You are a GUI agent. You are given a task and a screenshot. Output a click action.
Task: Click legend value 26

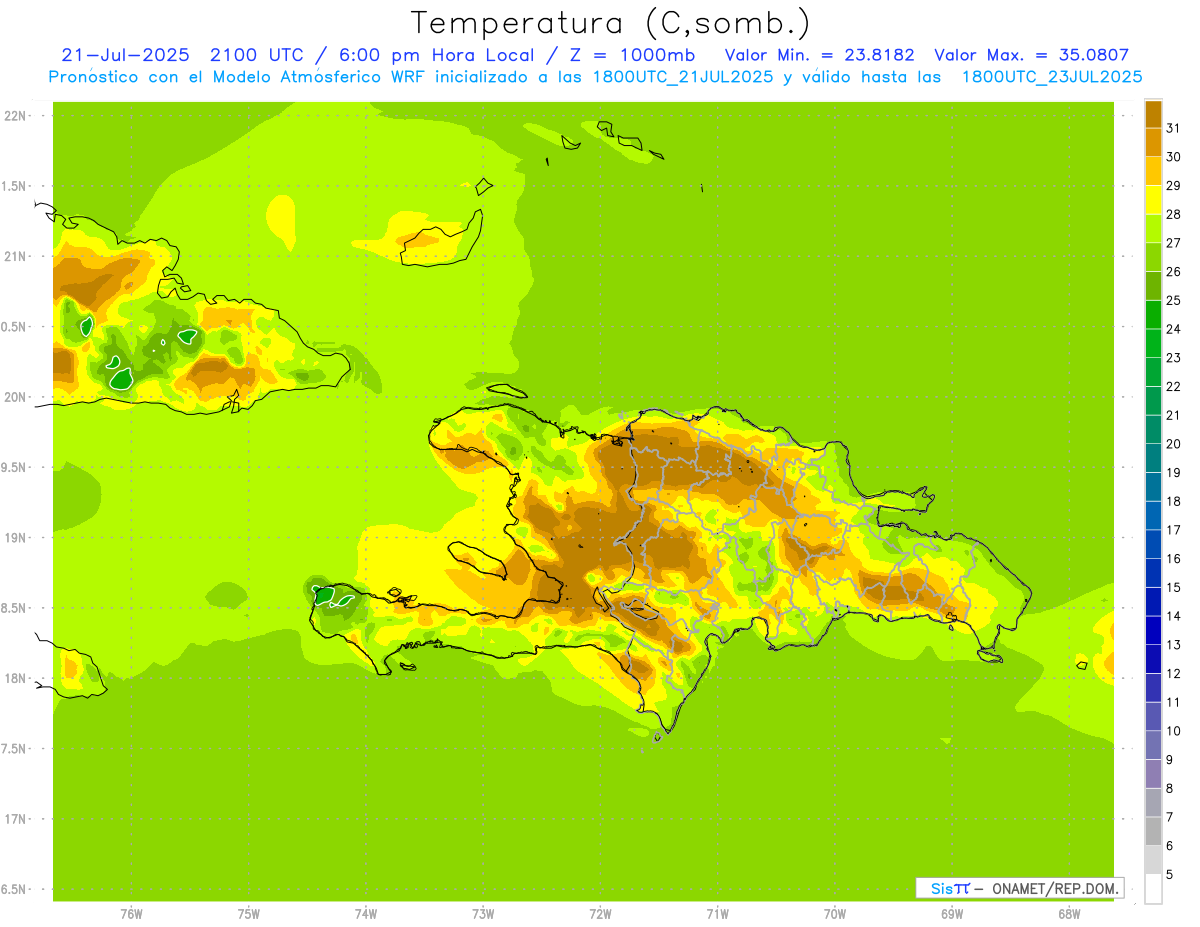coord(1173,272)
